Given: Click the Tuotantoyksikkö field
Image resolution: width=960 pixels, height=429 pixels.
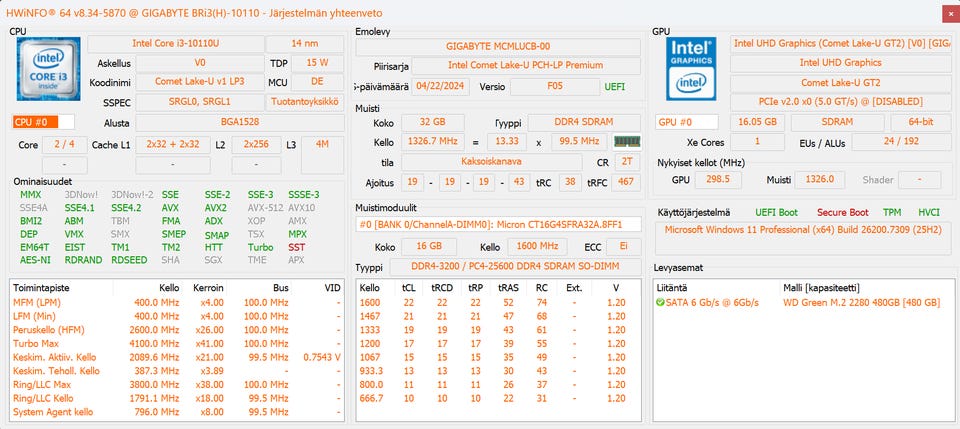Looking at the screenshot, I should (x=304, y=102).
